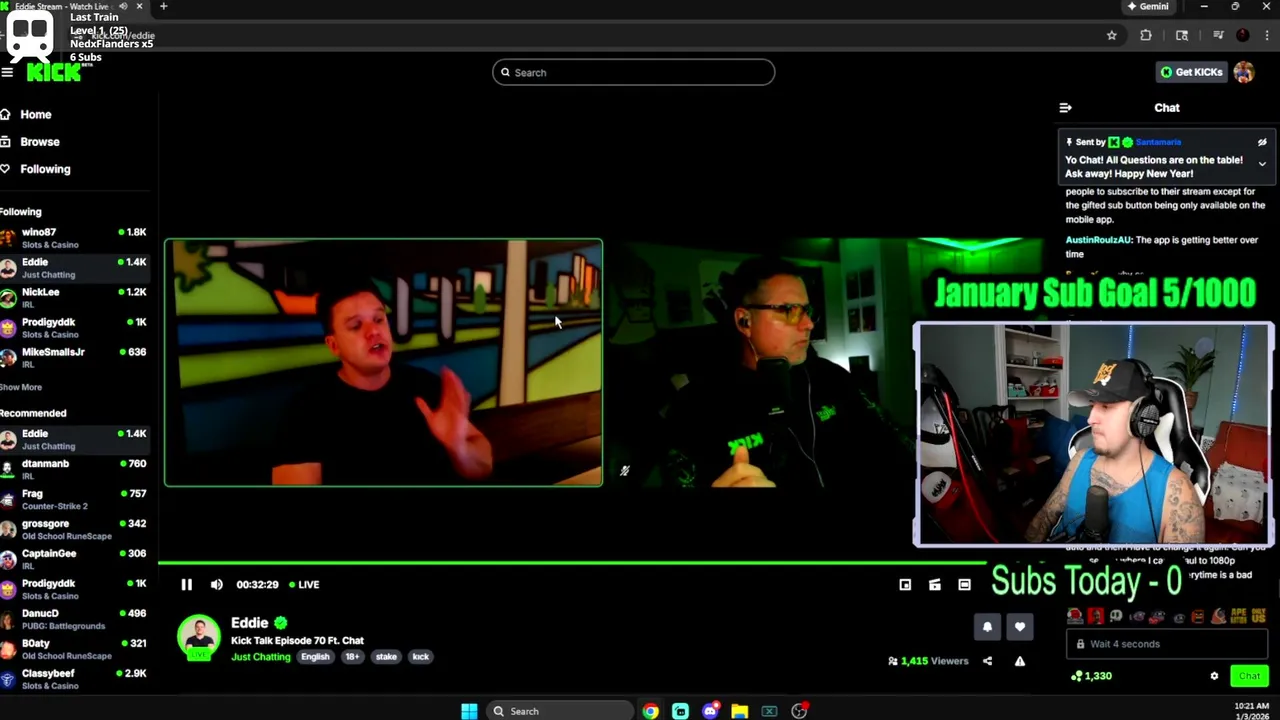This screenshot has height=720, width=1280.
Task: Share the stream with share icon
Action: pyautogui.click(x=987, y=661)
